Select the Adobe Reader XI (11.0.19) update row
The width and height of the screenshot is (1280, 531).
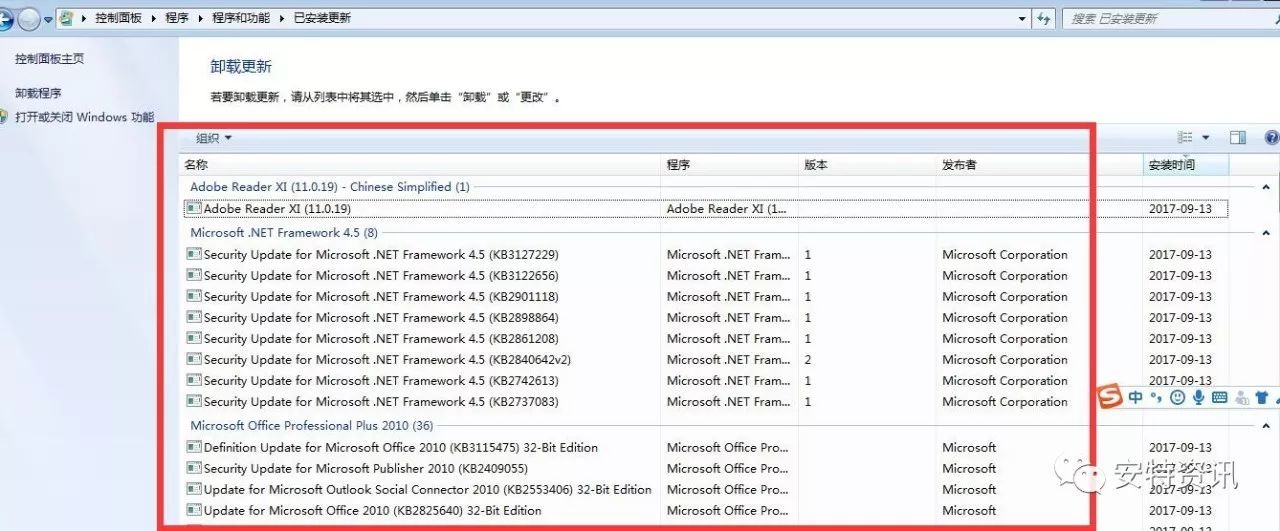(706, 209)
